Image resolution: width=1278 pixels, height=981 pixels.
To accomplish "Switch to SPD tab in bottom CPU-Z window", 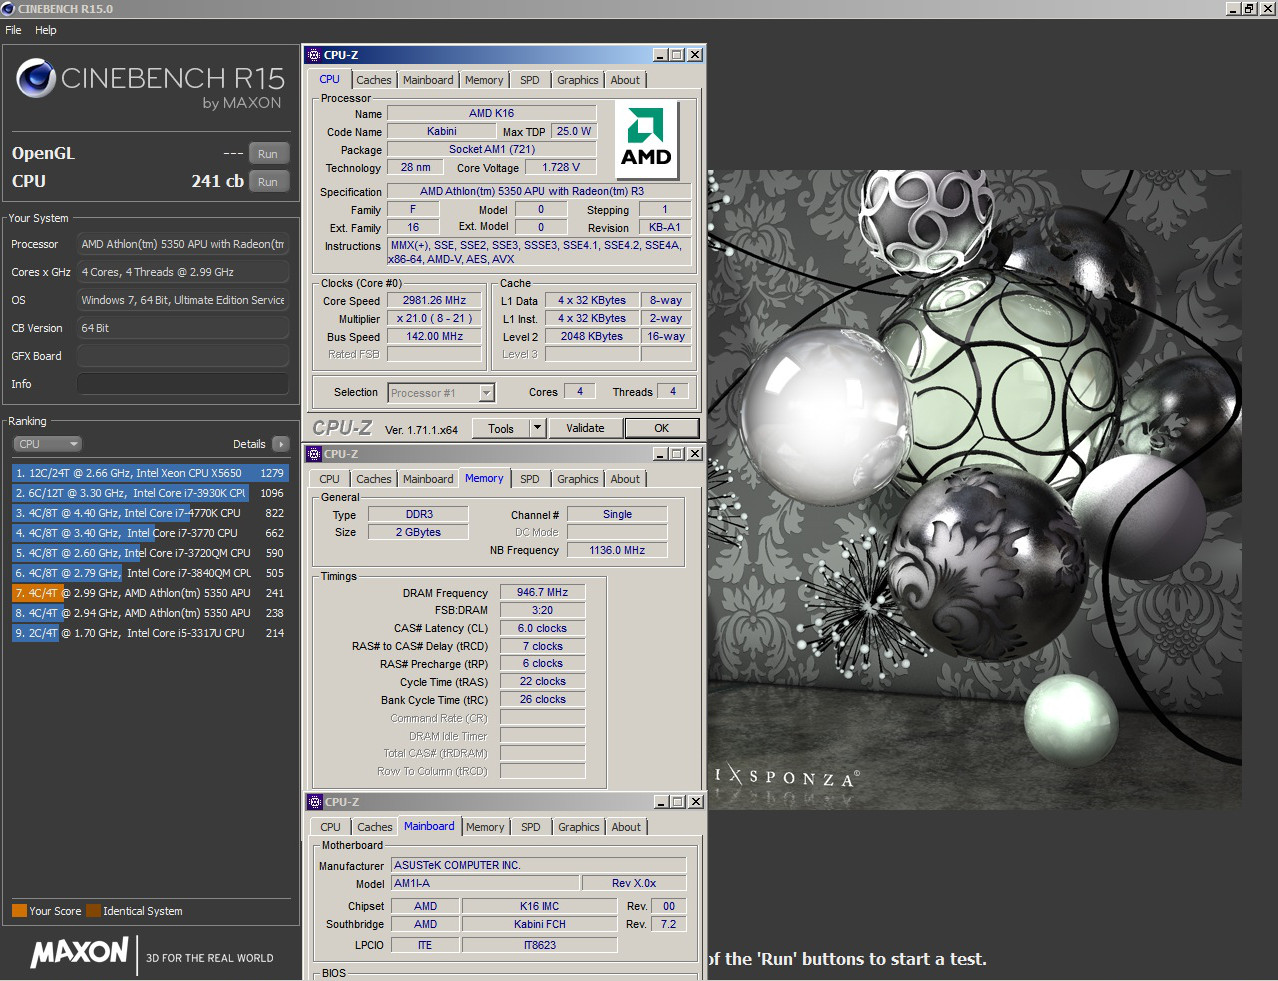I will (x=531, y=827).
